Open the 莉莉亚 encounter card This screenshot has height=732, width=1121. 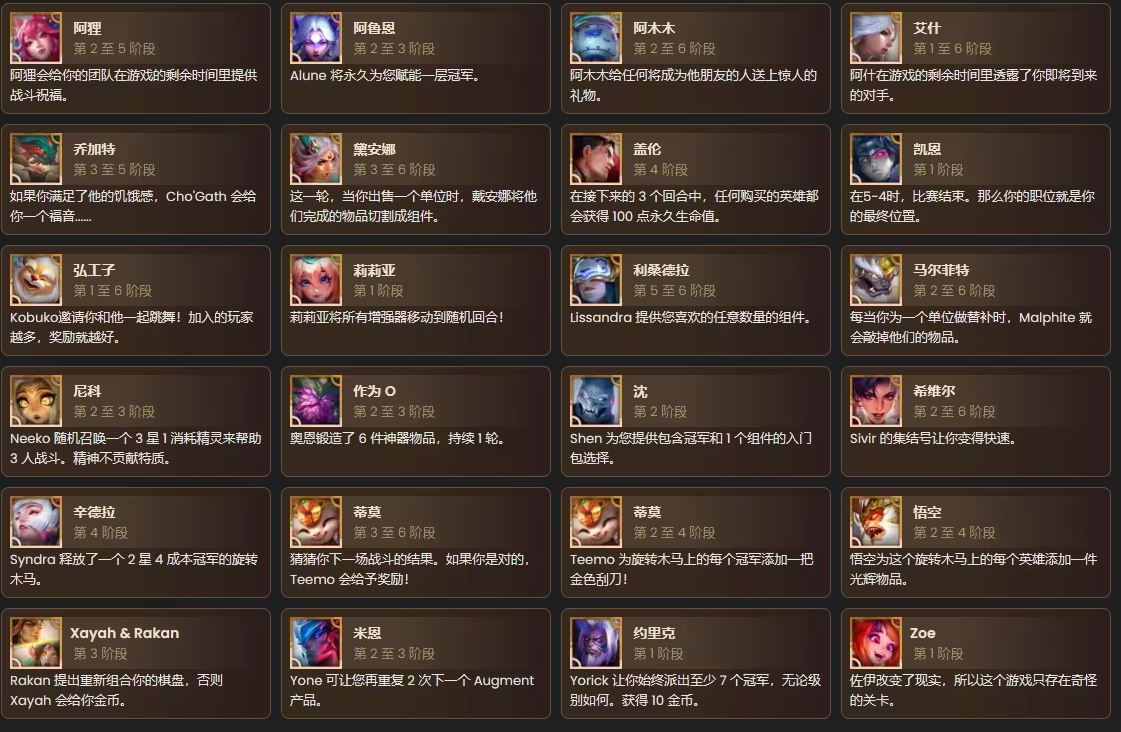click(x=415, y=300)
